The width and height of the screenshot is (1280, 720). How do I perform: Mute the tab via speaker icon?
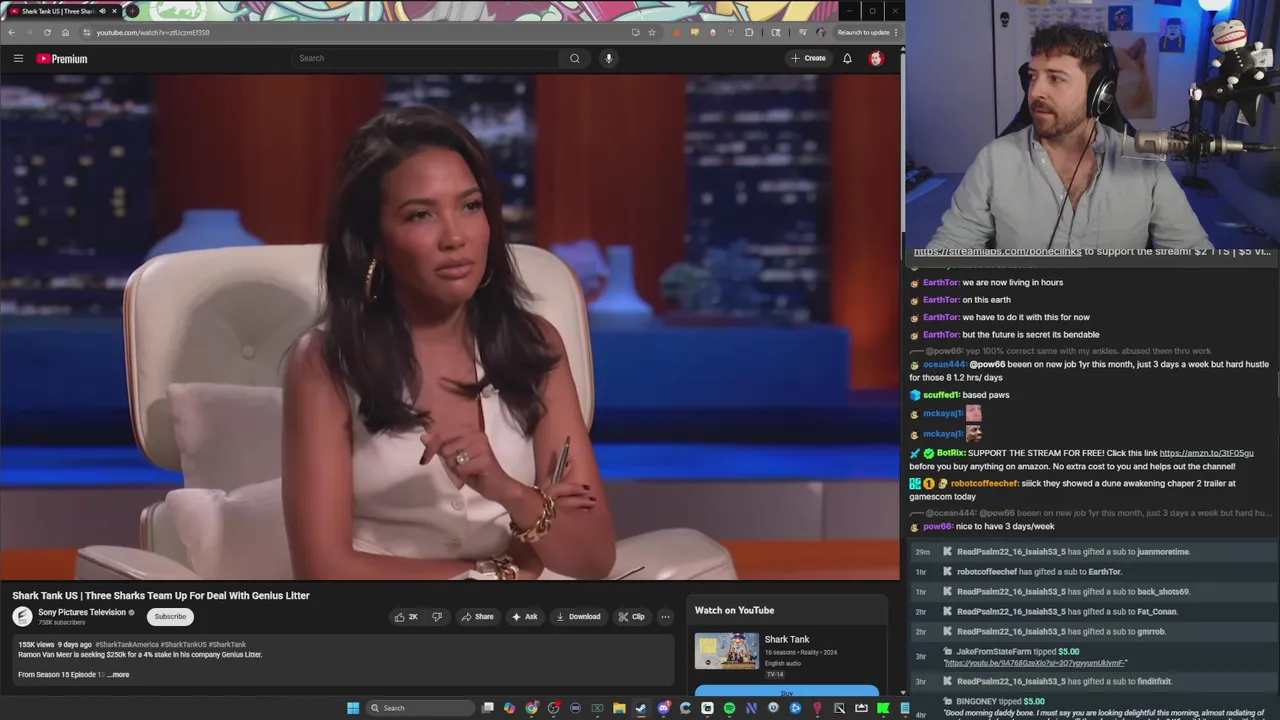102,11
